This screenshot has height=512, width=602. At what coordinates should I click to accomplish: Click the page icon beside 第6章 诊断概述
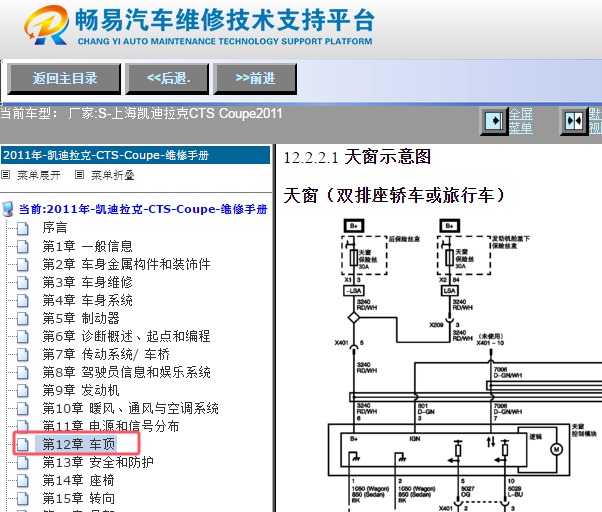tap(23, 336)
